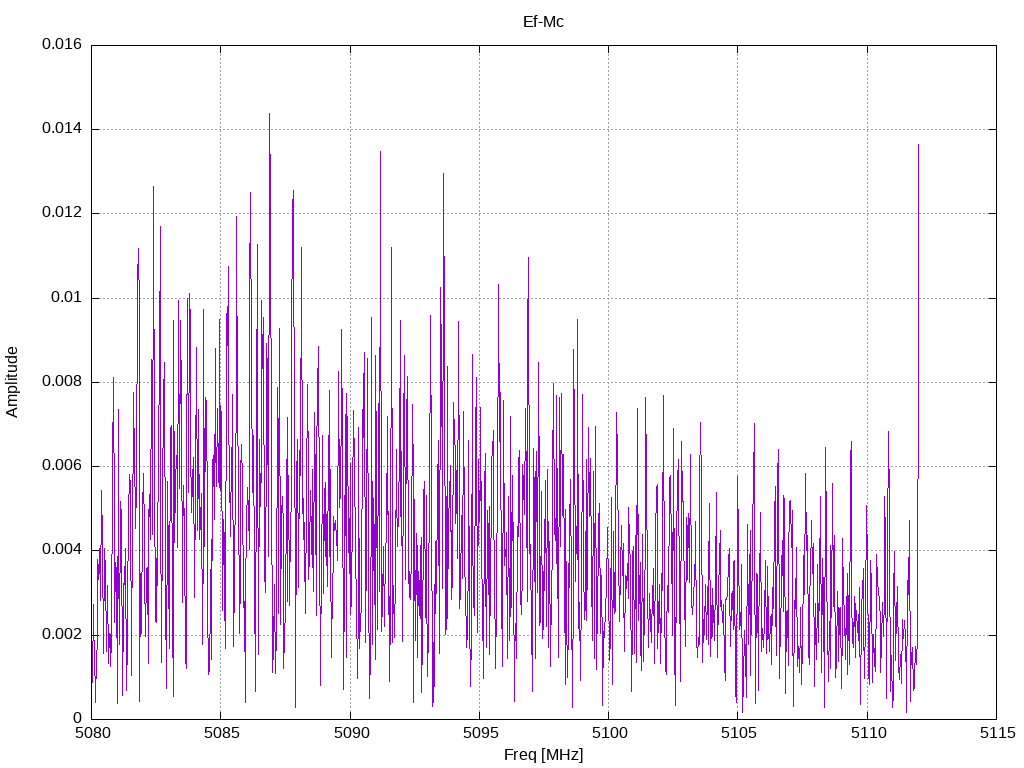
Task: Click y-axis tick label 0.004
Action: pyautogui.click(x=62, y=550)
